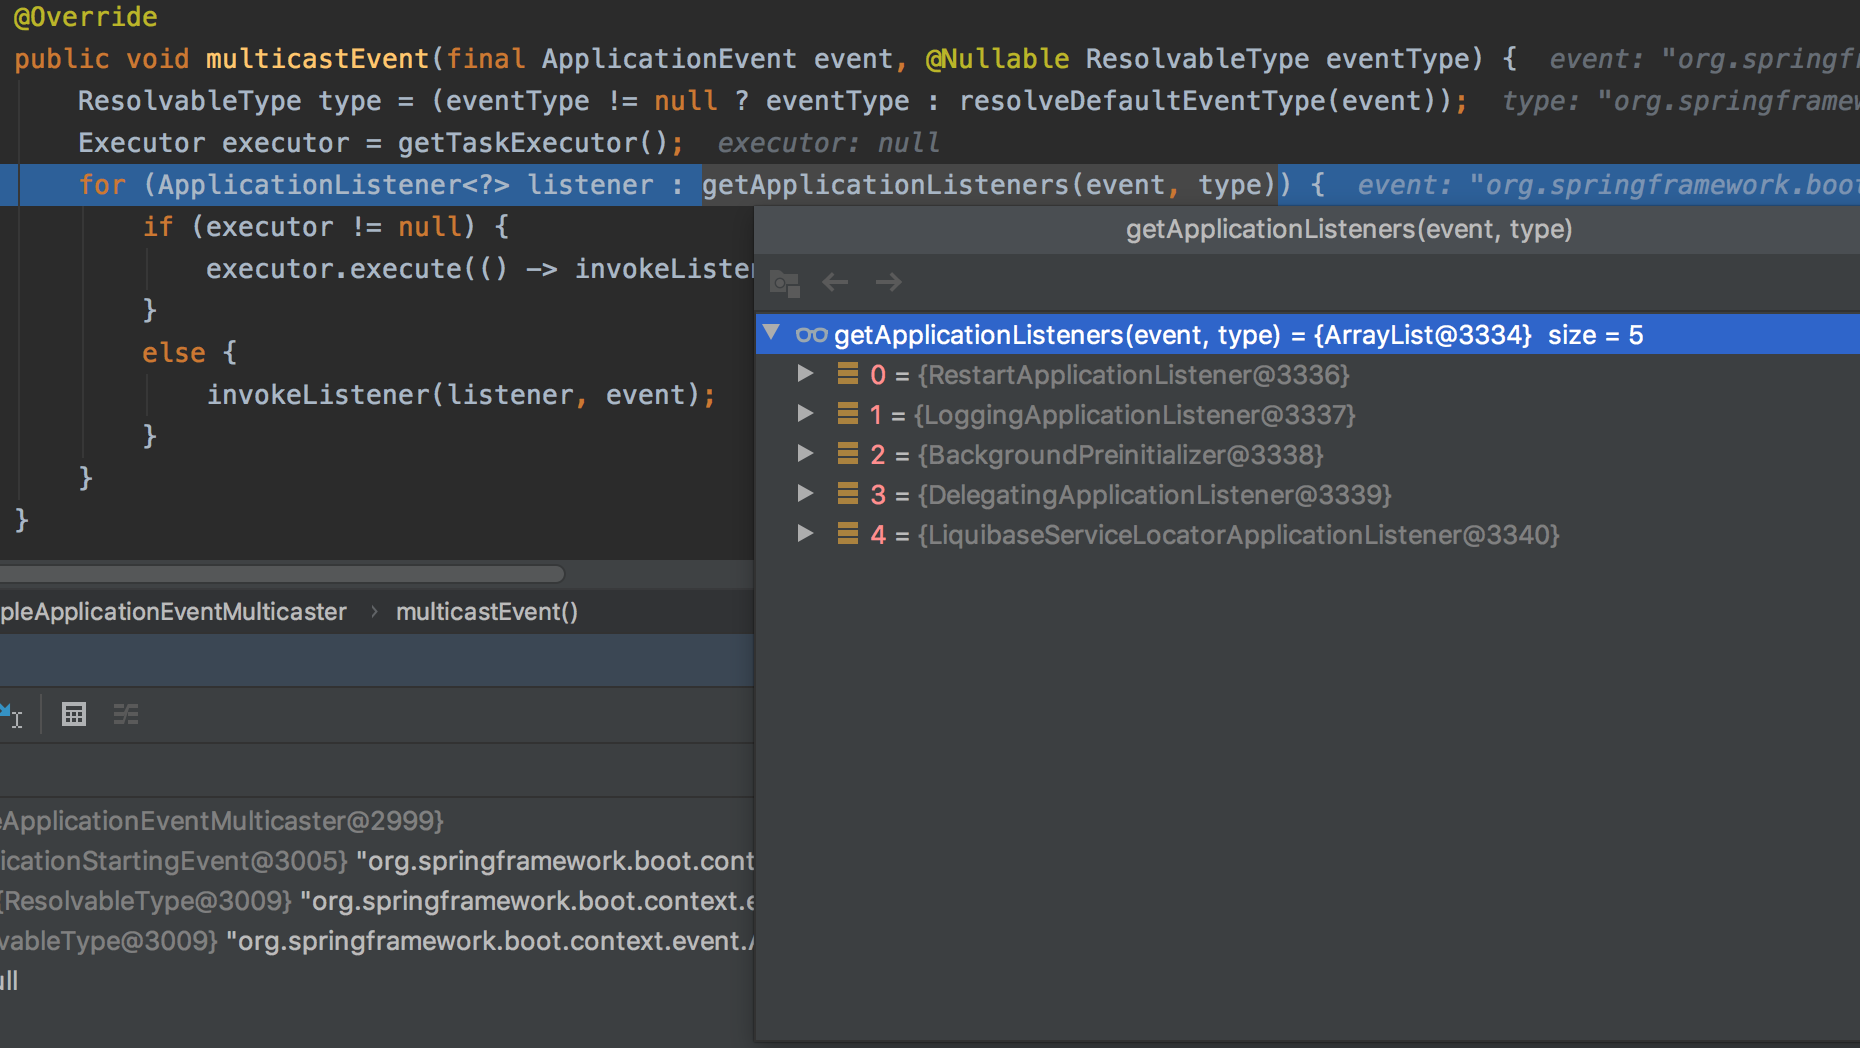Expand the LoggingApplicationListener@3337 entry
Image resolution: width=1860 pixels, height=1048 pixels.
click(805, 414)
